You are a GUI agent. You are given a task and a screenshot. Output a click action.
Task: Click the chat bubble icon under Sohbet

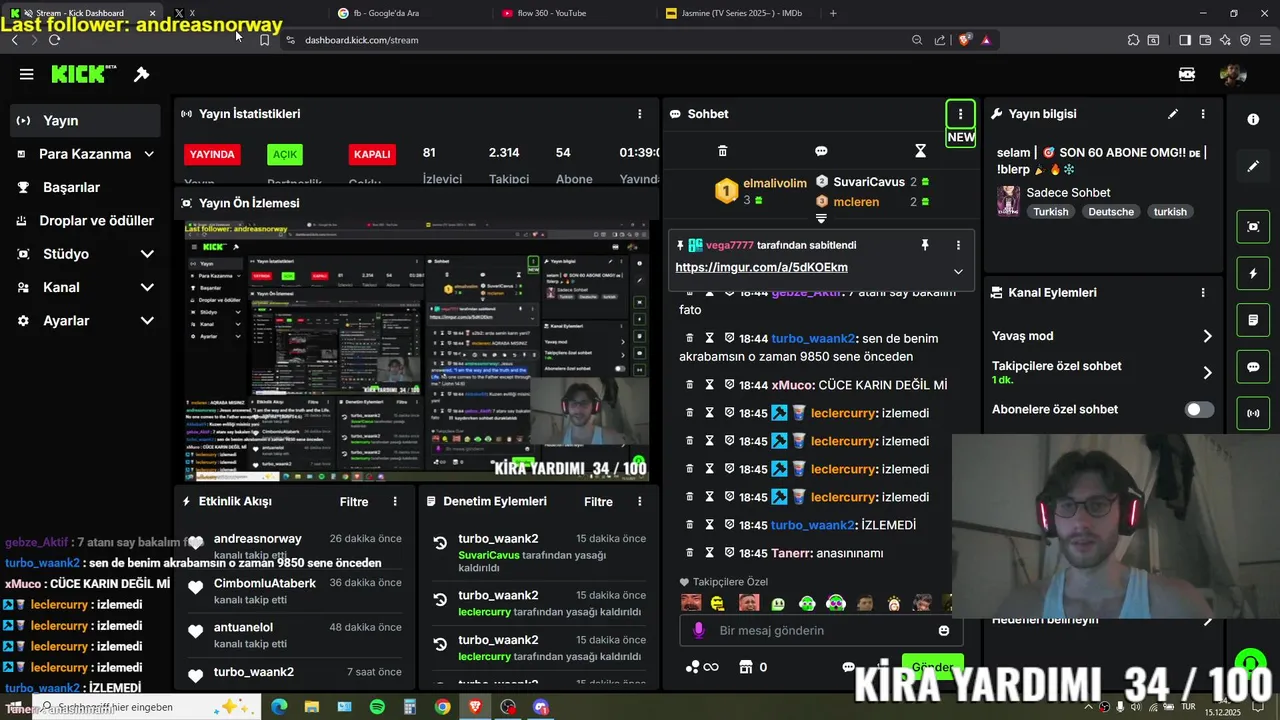tap(821, 151)
